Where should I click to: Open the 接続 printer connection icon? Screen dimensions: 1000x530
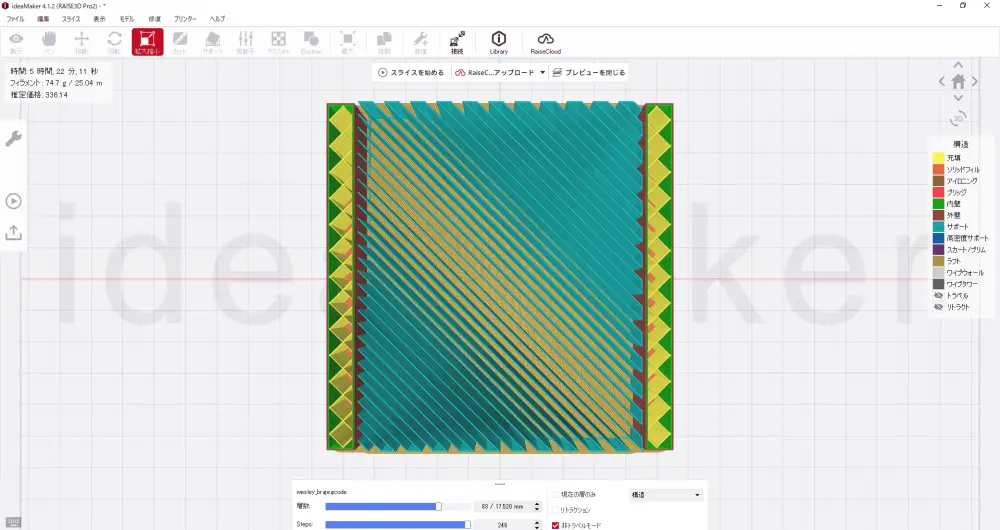pos(457,42)
